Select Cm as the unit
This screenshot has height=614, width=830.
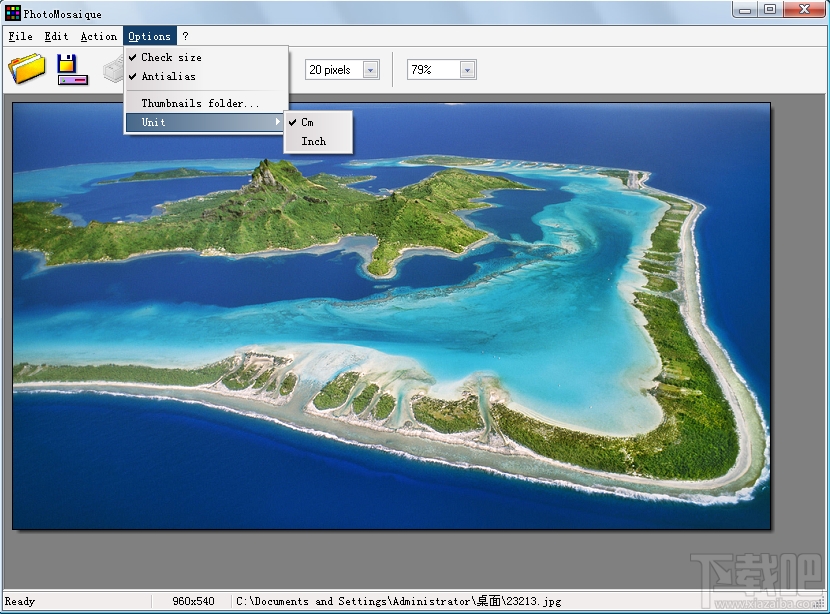(x=318, y=122)
